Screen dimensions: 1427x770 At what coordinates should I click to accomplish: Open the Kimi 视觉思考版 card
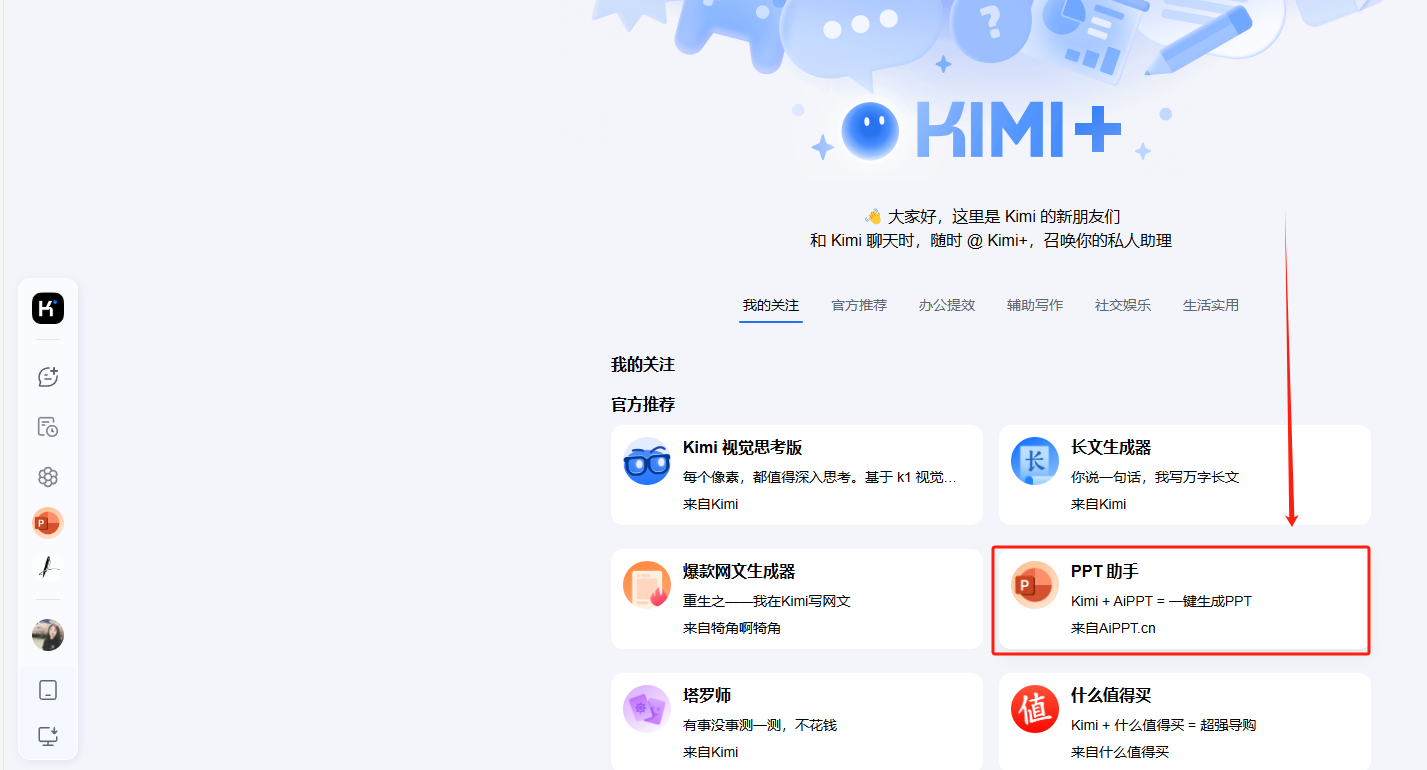(796, 475)
